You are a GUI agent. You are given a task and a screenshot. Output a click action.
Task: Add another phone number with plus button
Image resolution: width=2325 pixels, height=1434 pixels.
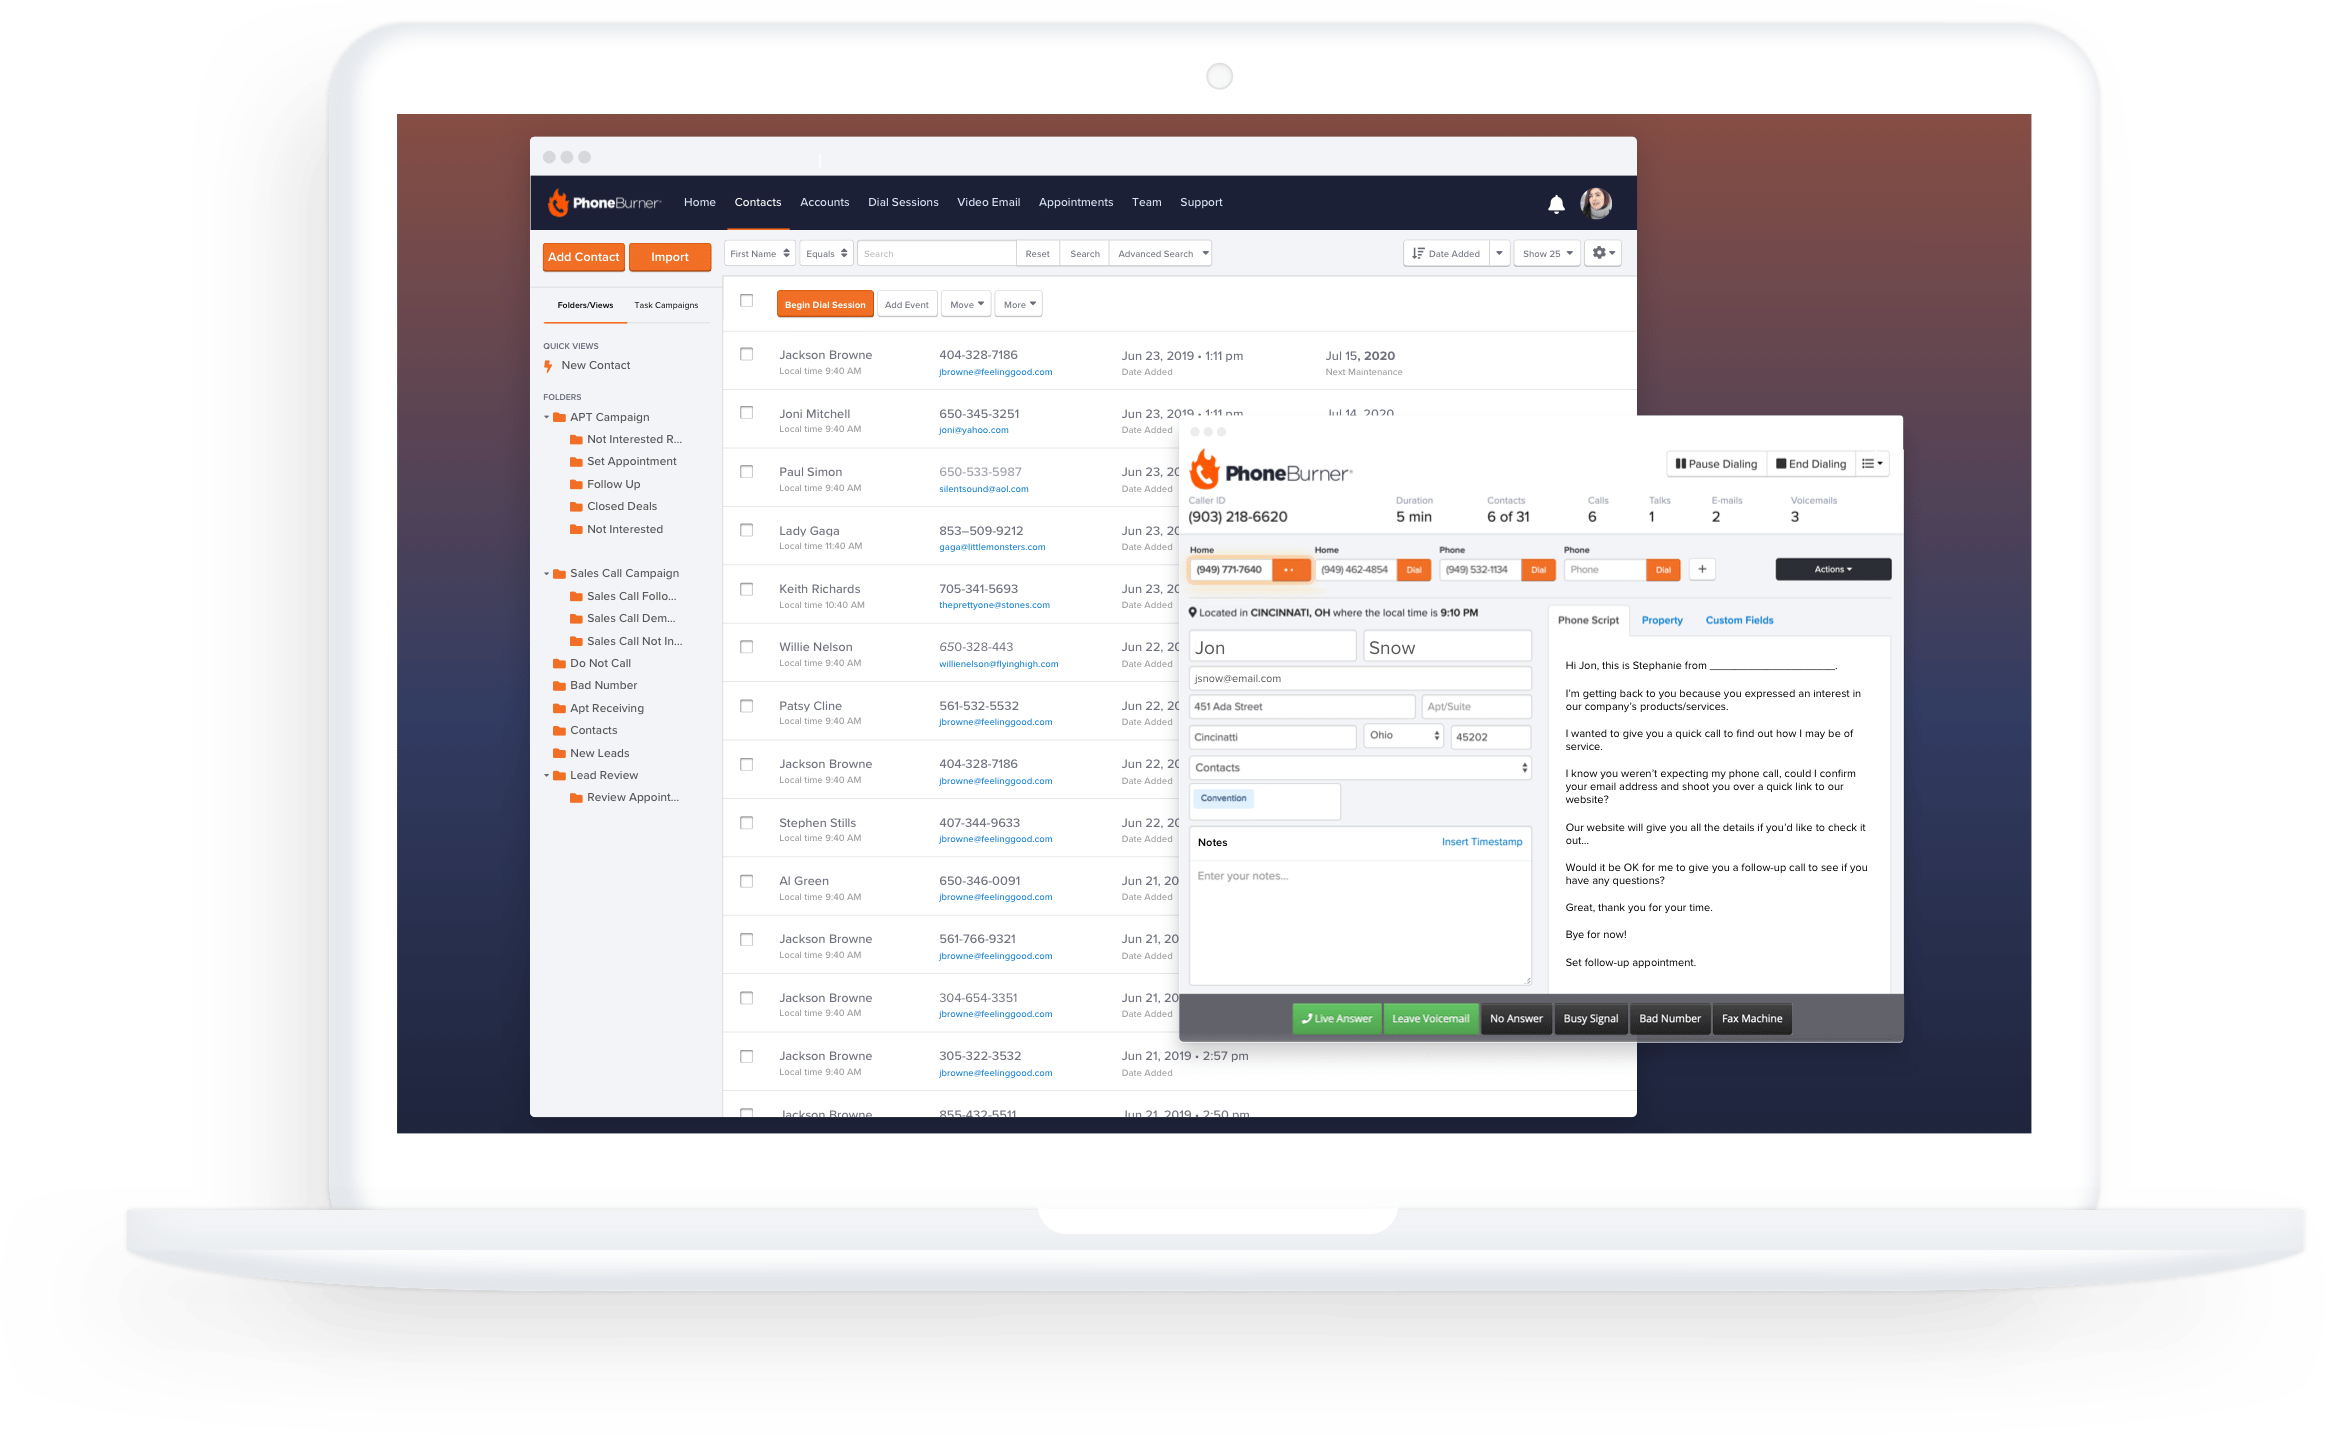(1702, 569)
